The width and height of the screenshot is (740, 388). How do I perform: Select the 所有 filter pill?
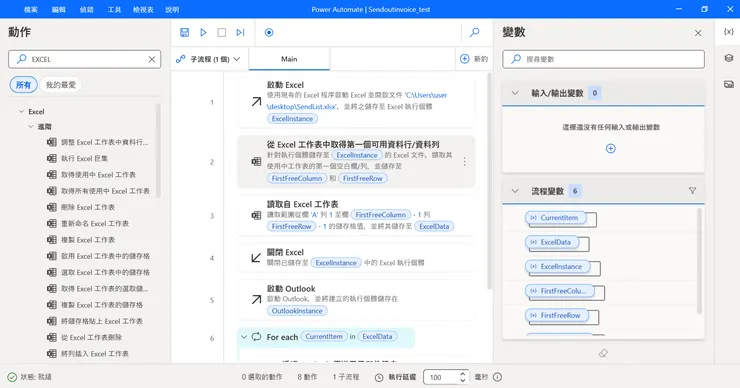click(x=23, y=85)
